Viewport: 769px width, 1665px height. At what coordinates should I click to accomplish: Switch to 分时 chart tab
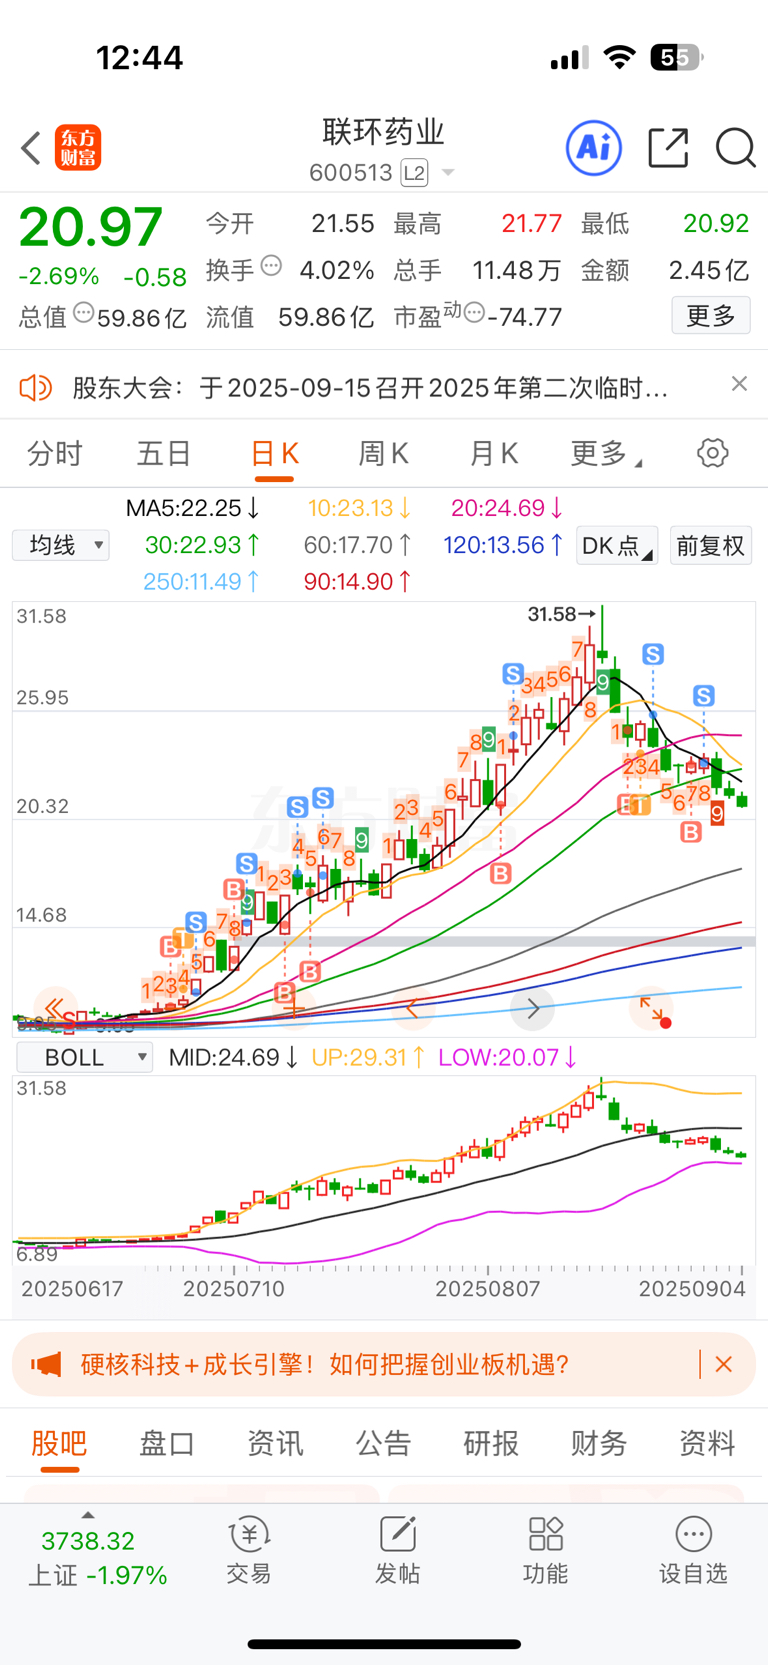click(55, 454)
